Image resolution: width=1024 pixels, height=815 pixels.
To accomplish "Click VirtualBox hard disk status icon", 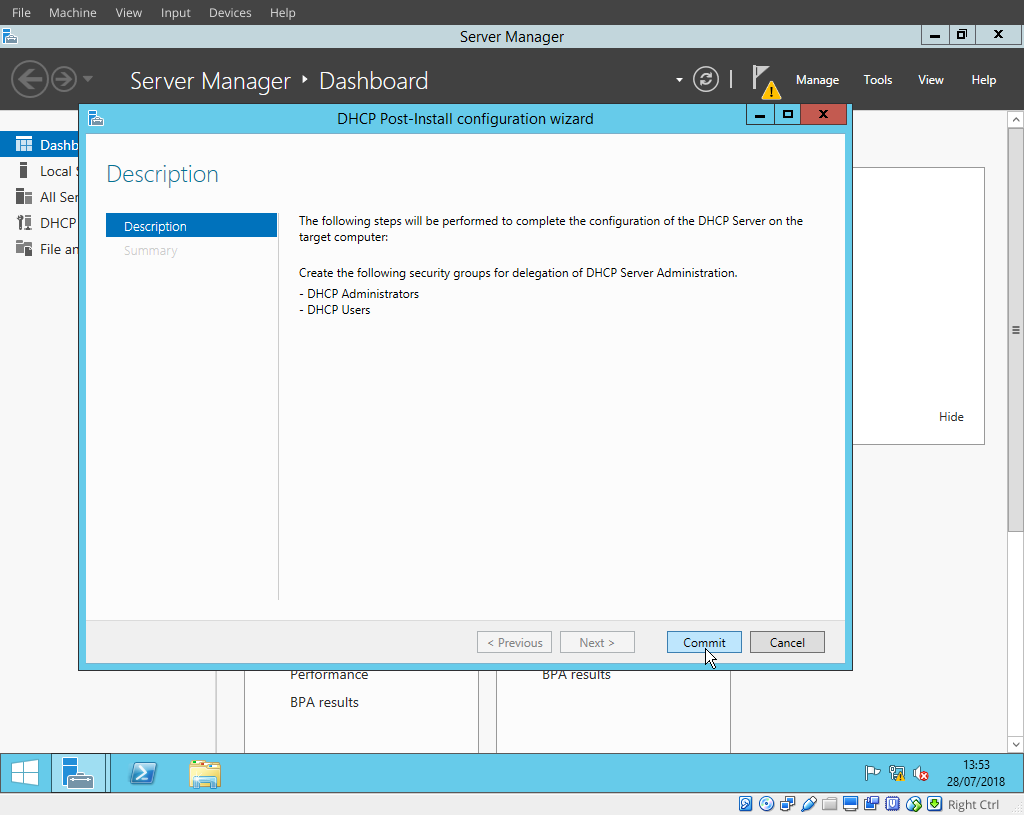I will 745,804.
